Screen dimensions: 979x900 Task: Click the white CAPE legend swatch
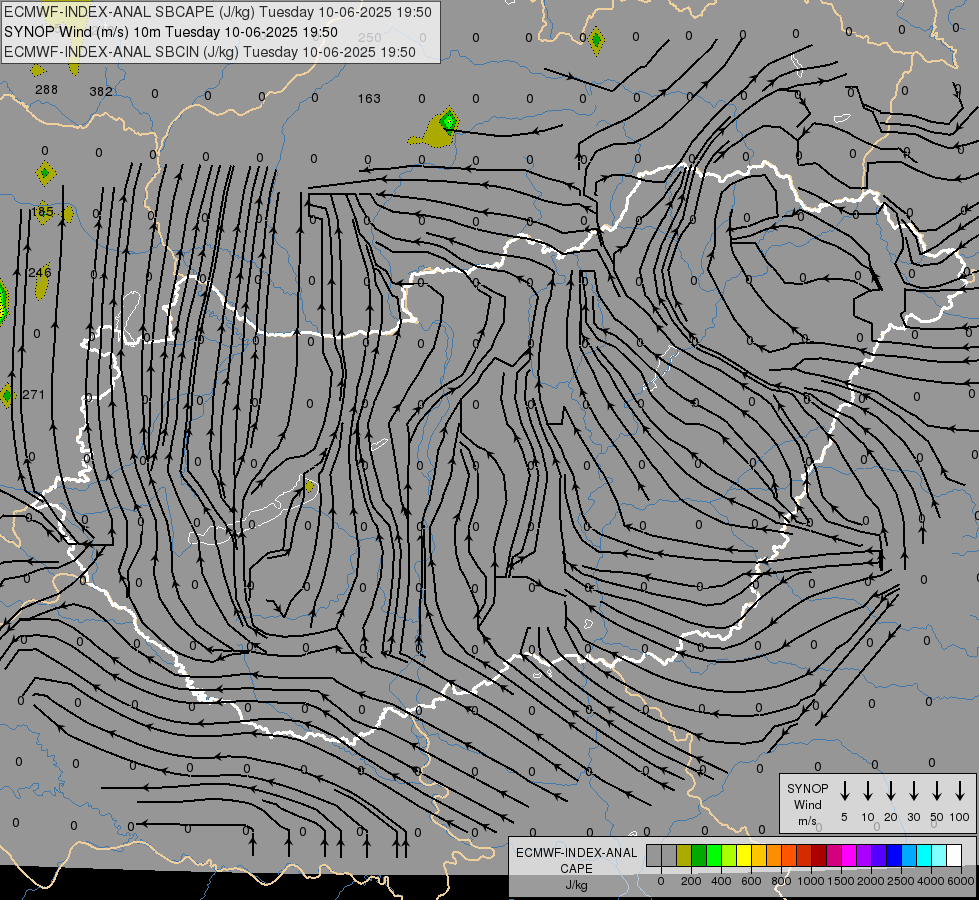953,855
